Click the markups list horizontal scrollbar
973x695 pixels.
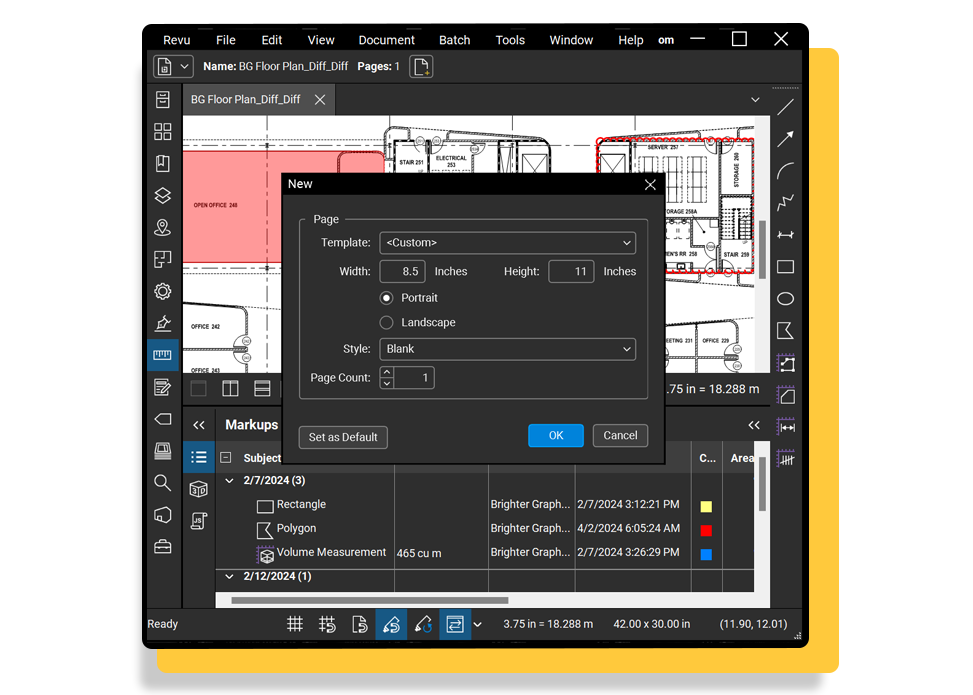coord(369,600)
